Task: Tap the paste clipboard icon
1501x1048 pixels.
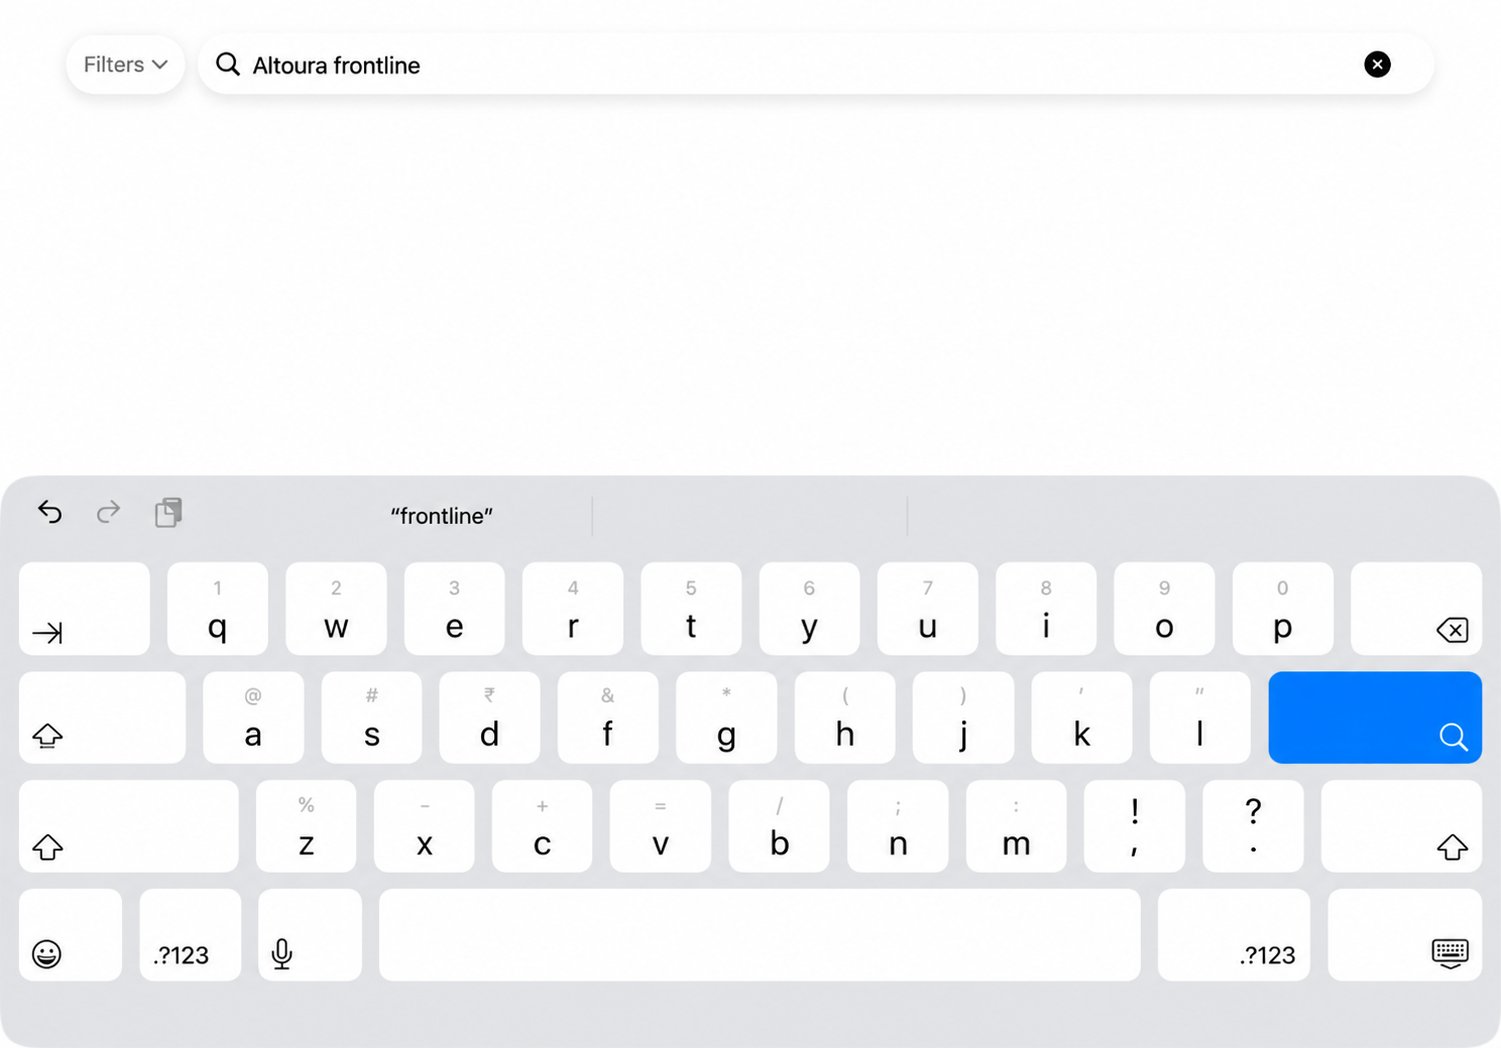Action: 168,512
